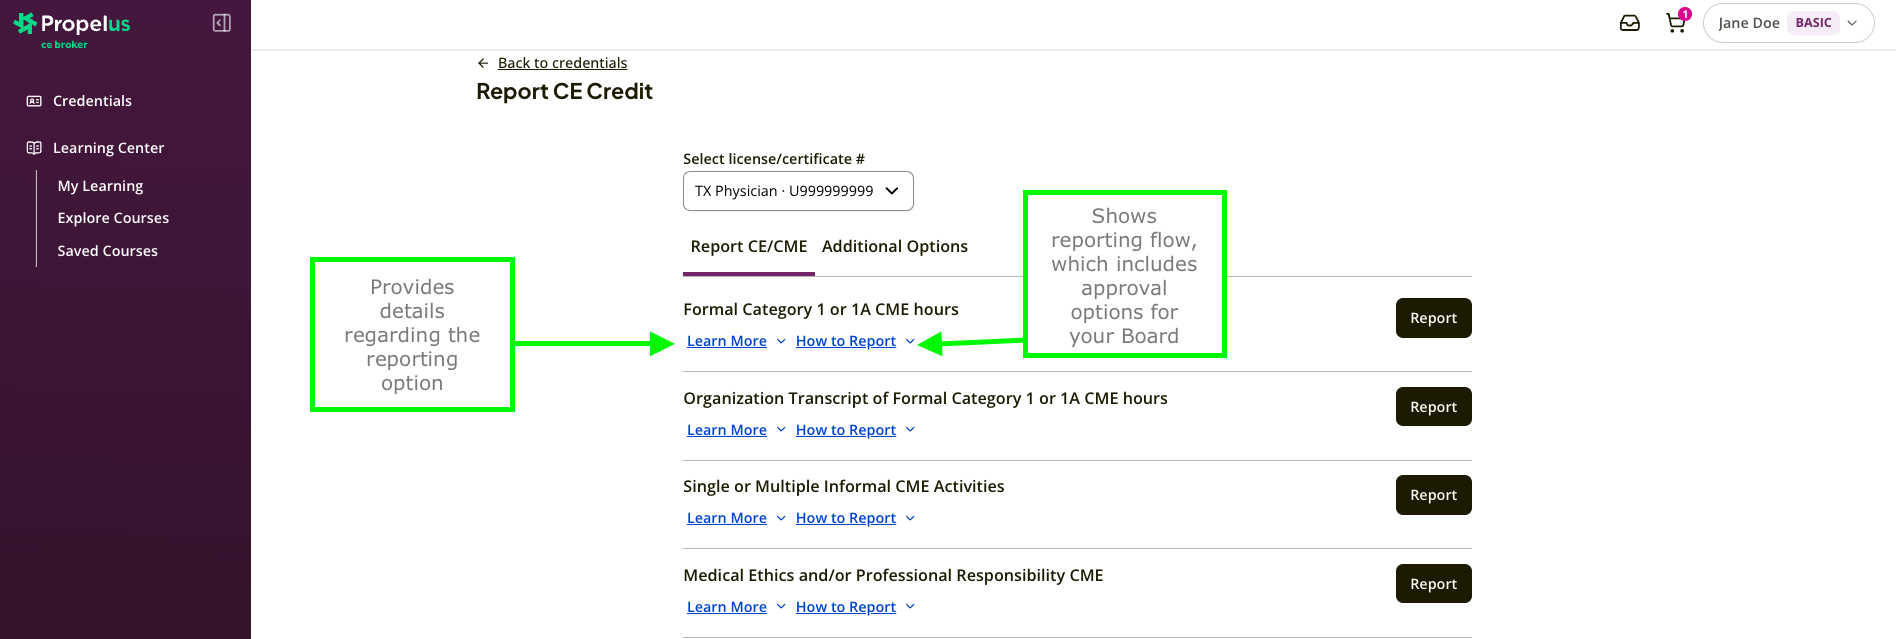Open the shopping cart icon
Image resolution: width=1896 pixels, height=639 pixels.
(x=1676, y=23)
